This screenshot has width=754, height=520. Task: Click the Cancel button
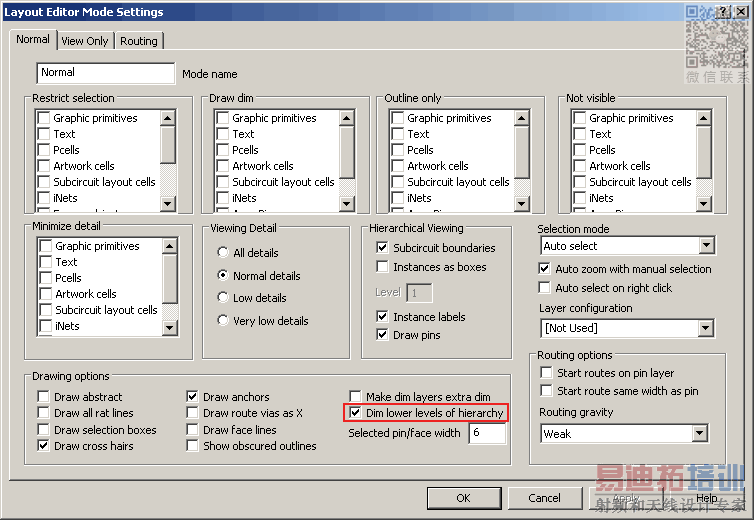coord(544,498)
